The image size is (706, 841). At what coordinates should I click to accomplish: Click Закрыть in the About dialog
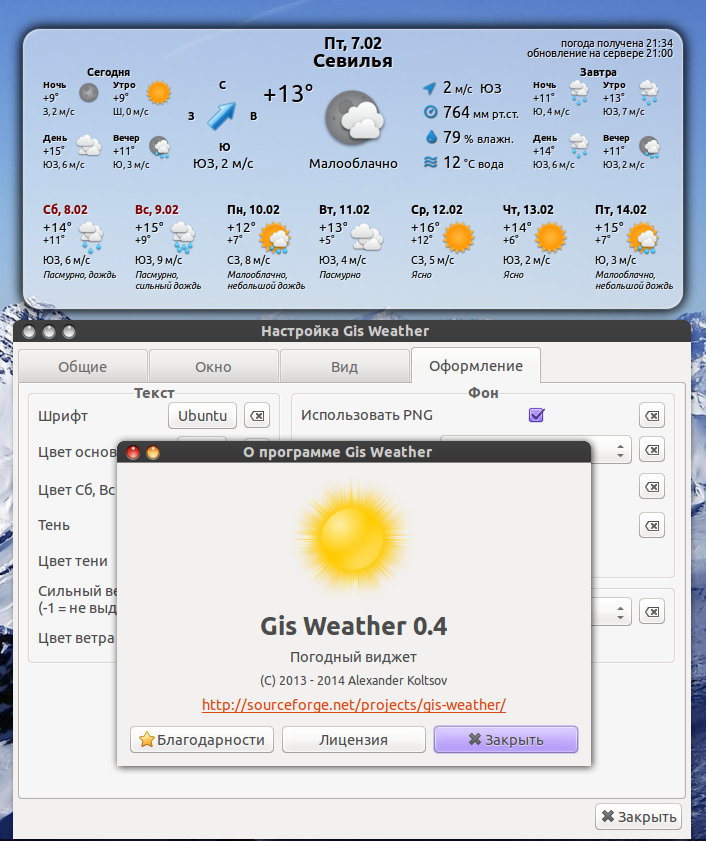tap(506, 740)
